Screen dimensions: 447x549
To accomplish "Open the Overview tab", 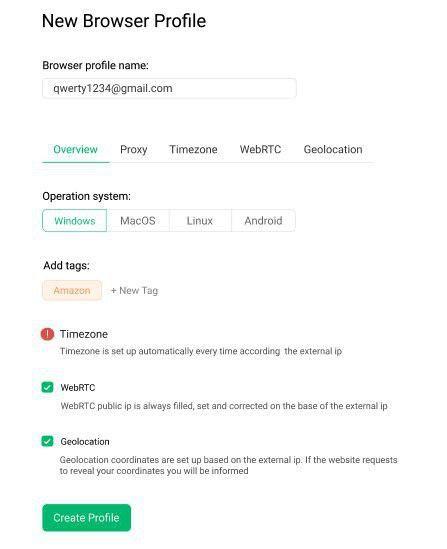I will [x=75, y=150].
